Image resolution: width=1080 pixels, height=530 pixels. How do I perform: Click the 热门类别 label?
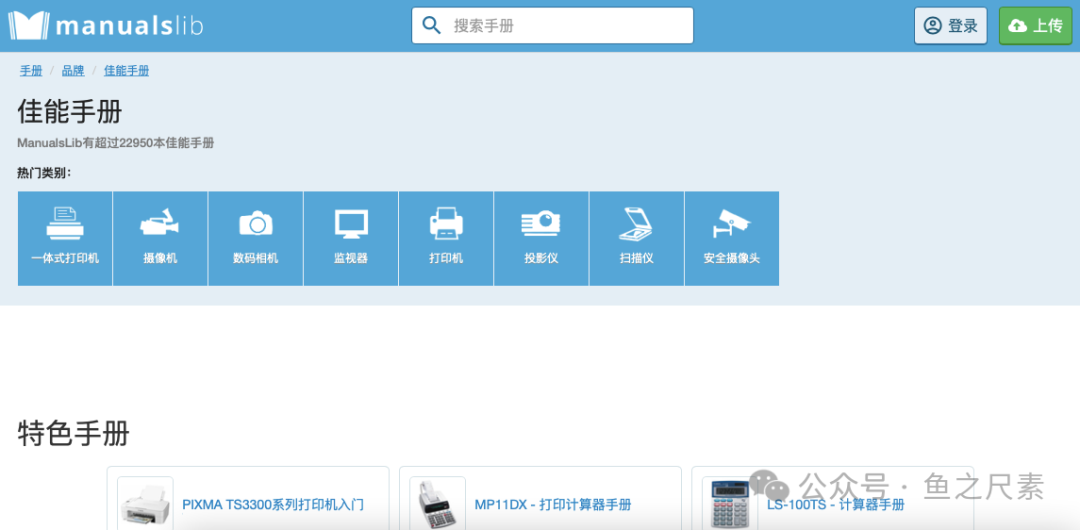pos(44,172)
